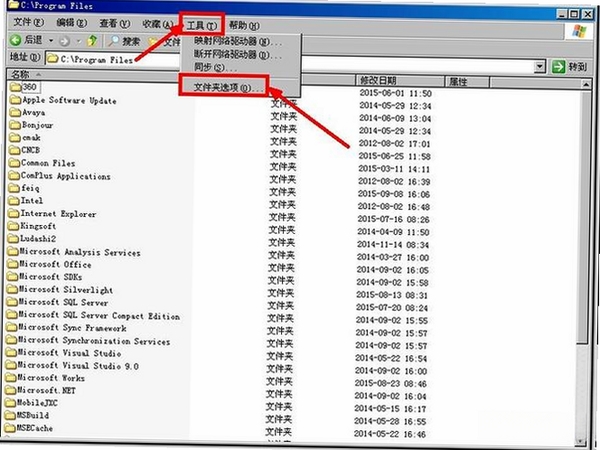
Task: Click the date 2015-06-01 11:50
Action: [396, 93]
